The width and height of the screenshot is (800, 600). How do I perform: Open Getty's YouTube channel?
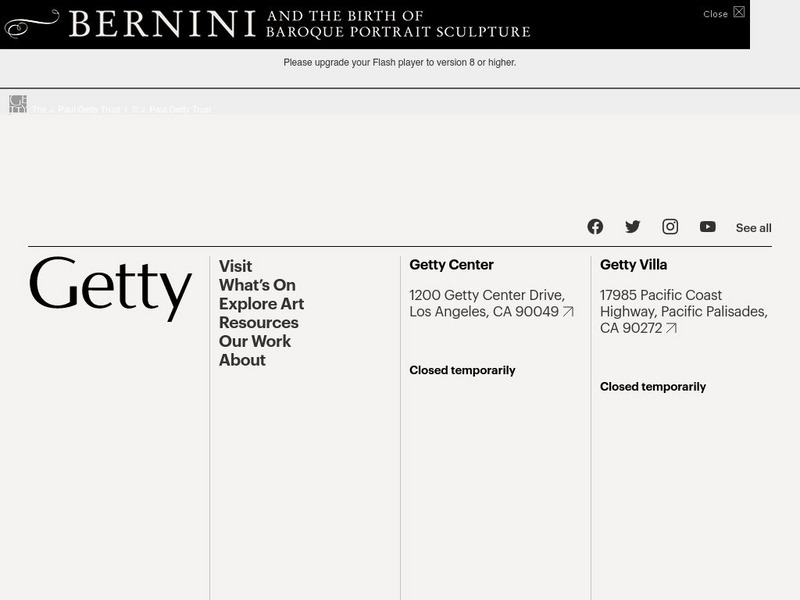(x=709, y=227)
